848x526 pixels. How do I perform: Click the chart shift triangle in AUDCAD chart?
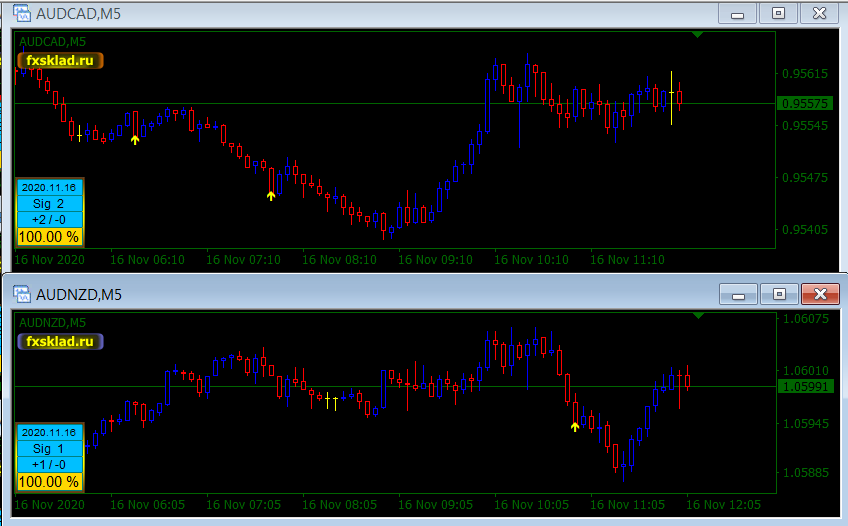(698, 35)
